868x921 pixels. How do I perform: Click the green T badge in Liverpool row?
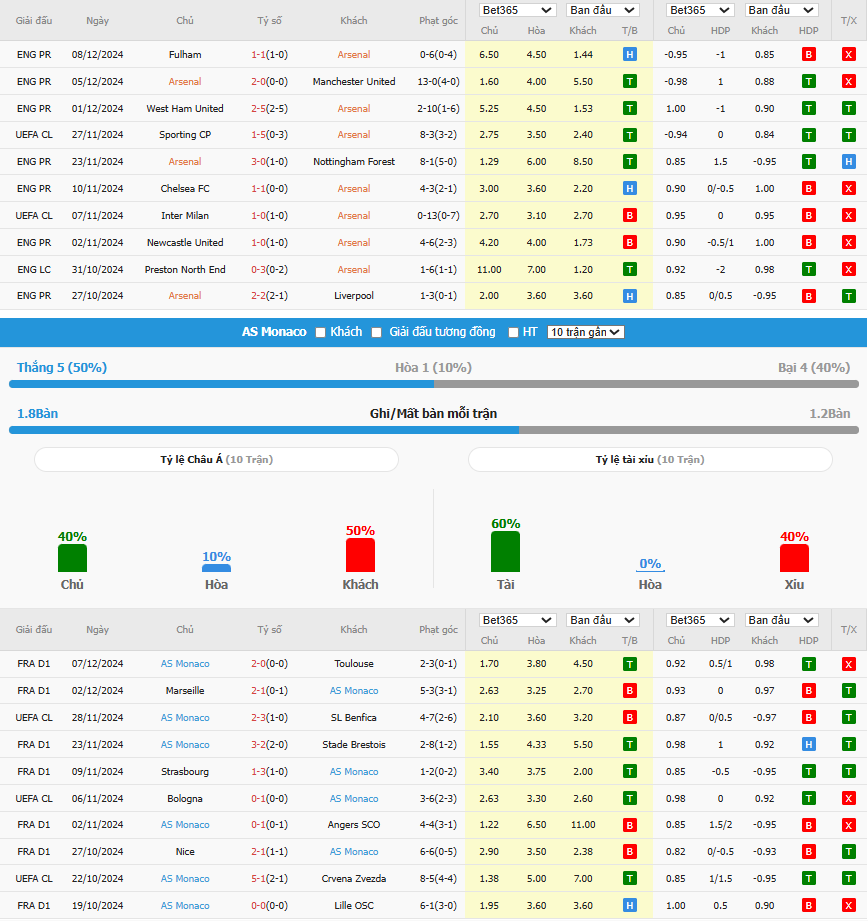tap(849, 296)
